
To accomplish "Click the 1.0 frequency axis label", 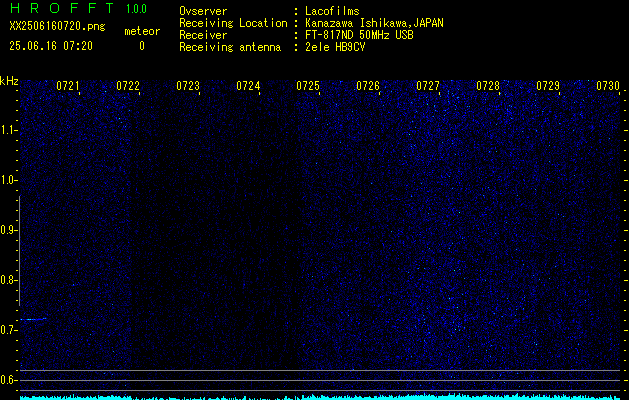I will 7,181.
